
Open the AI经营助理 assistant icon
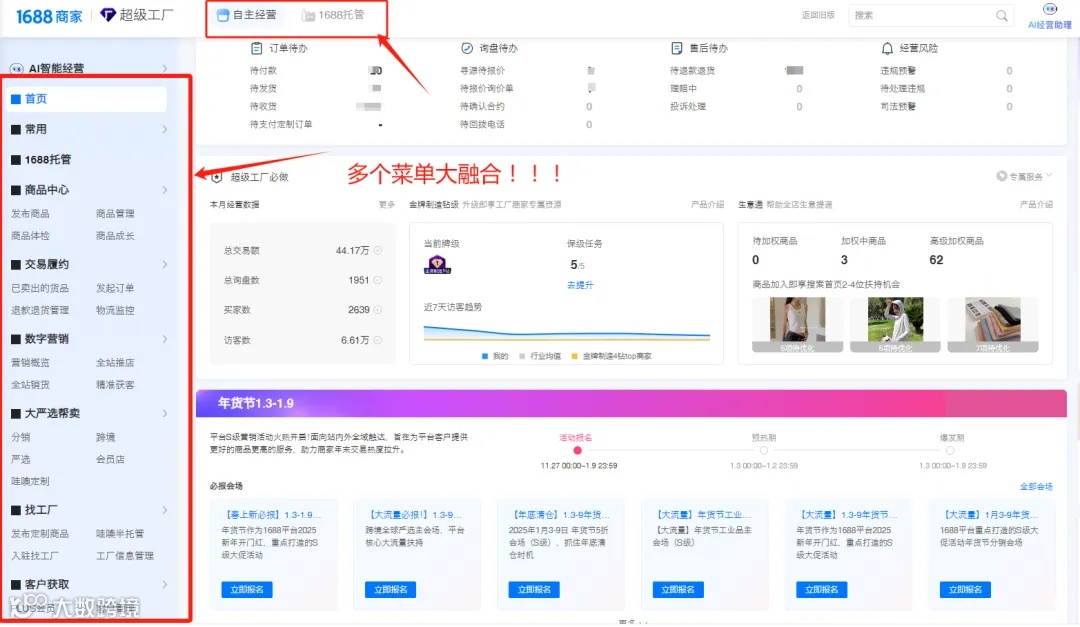[x=1050, y=9]
